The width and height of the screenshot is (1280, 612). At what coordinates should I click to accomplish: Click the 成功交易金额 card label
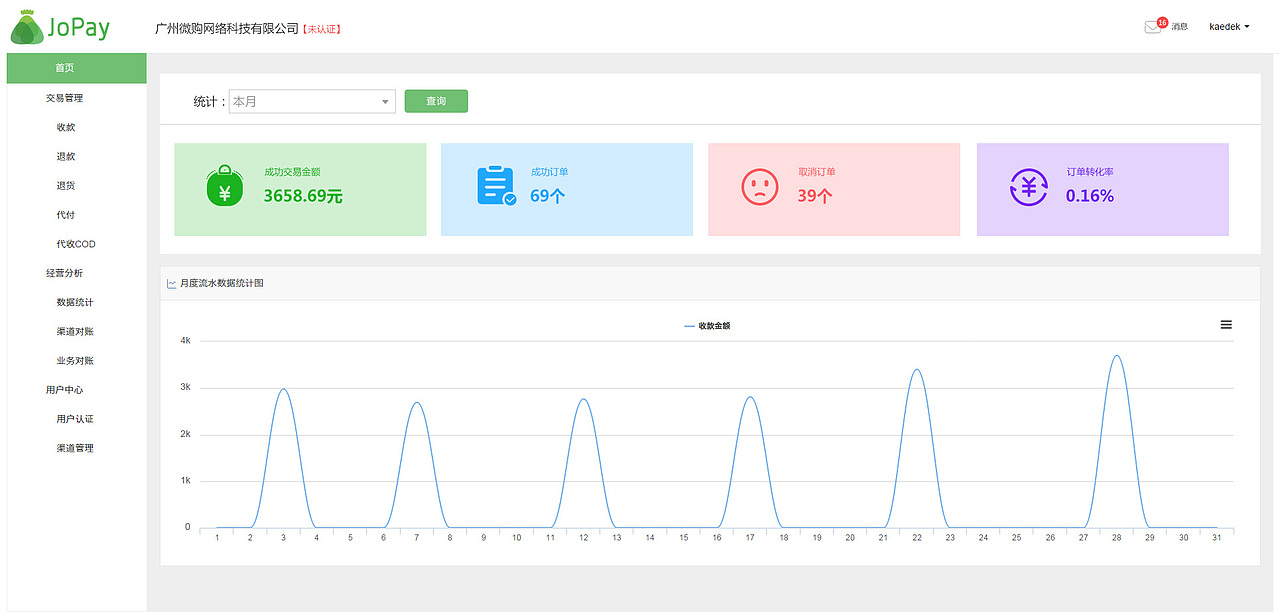click(292, 172)
